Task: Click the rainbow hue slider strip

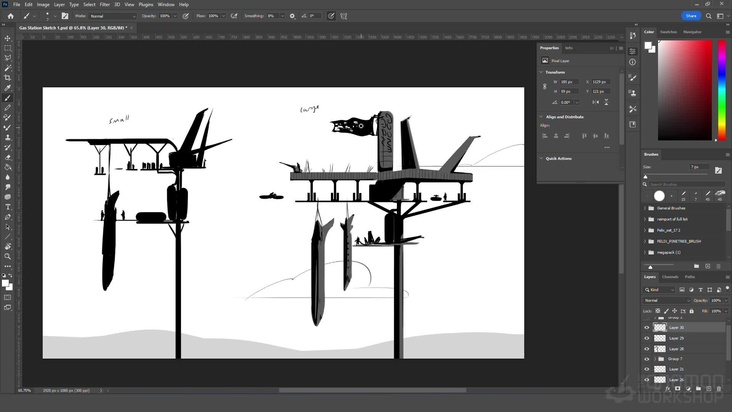Action: click(x=720, y=90)
